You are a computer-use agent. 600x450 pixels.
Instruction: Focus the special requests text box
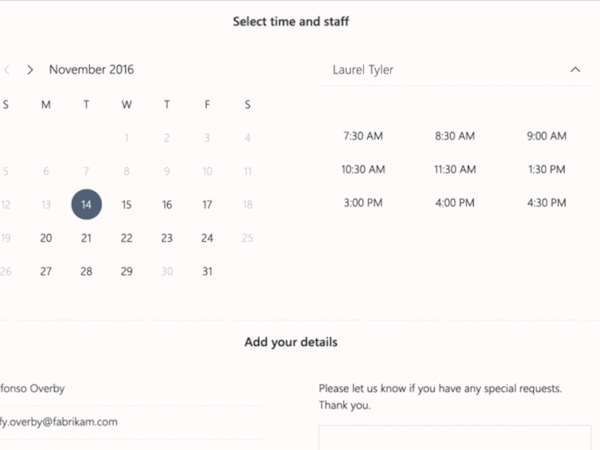[455, 438]
